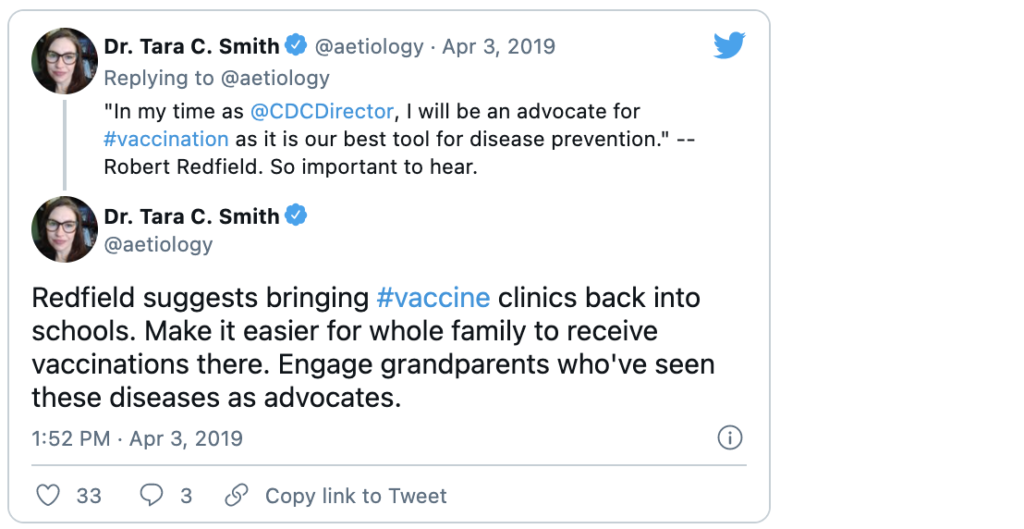Open lower profile avatar thumbnail

pos(64,229)
